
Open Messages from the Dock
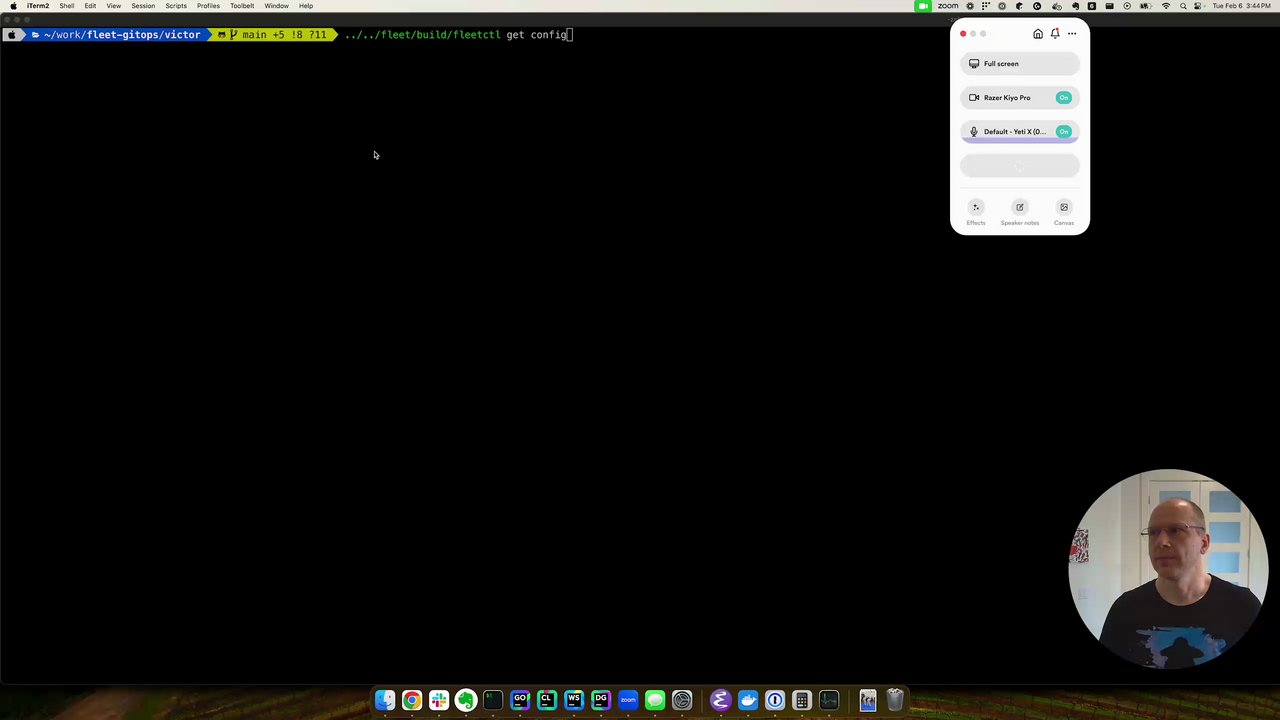pos(655,700)
